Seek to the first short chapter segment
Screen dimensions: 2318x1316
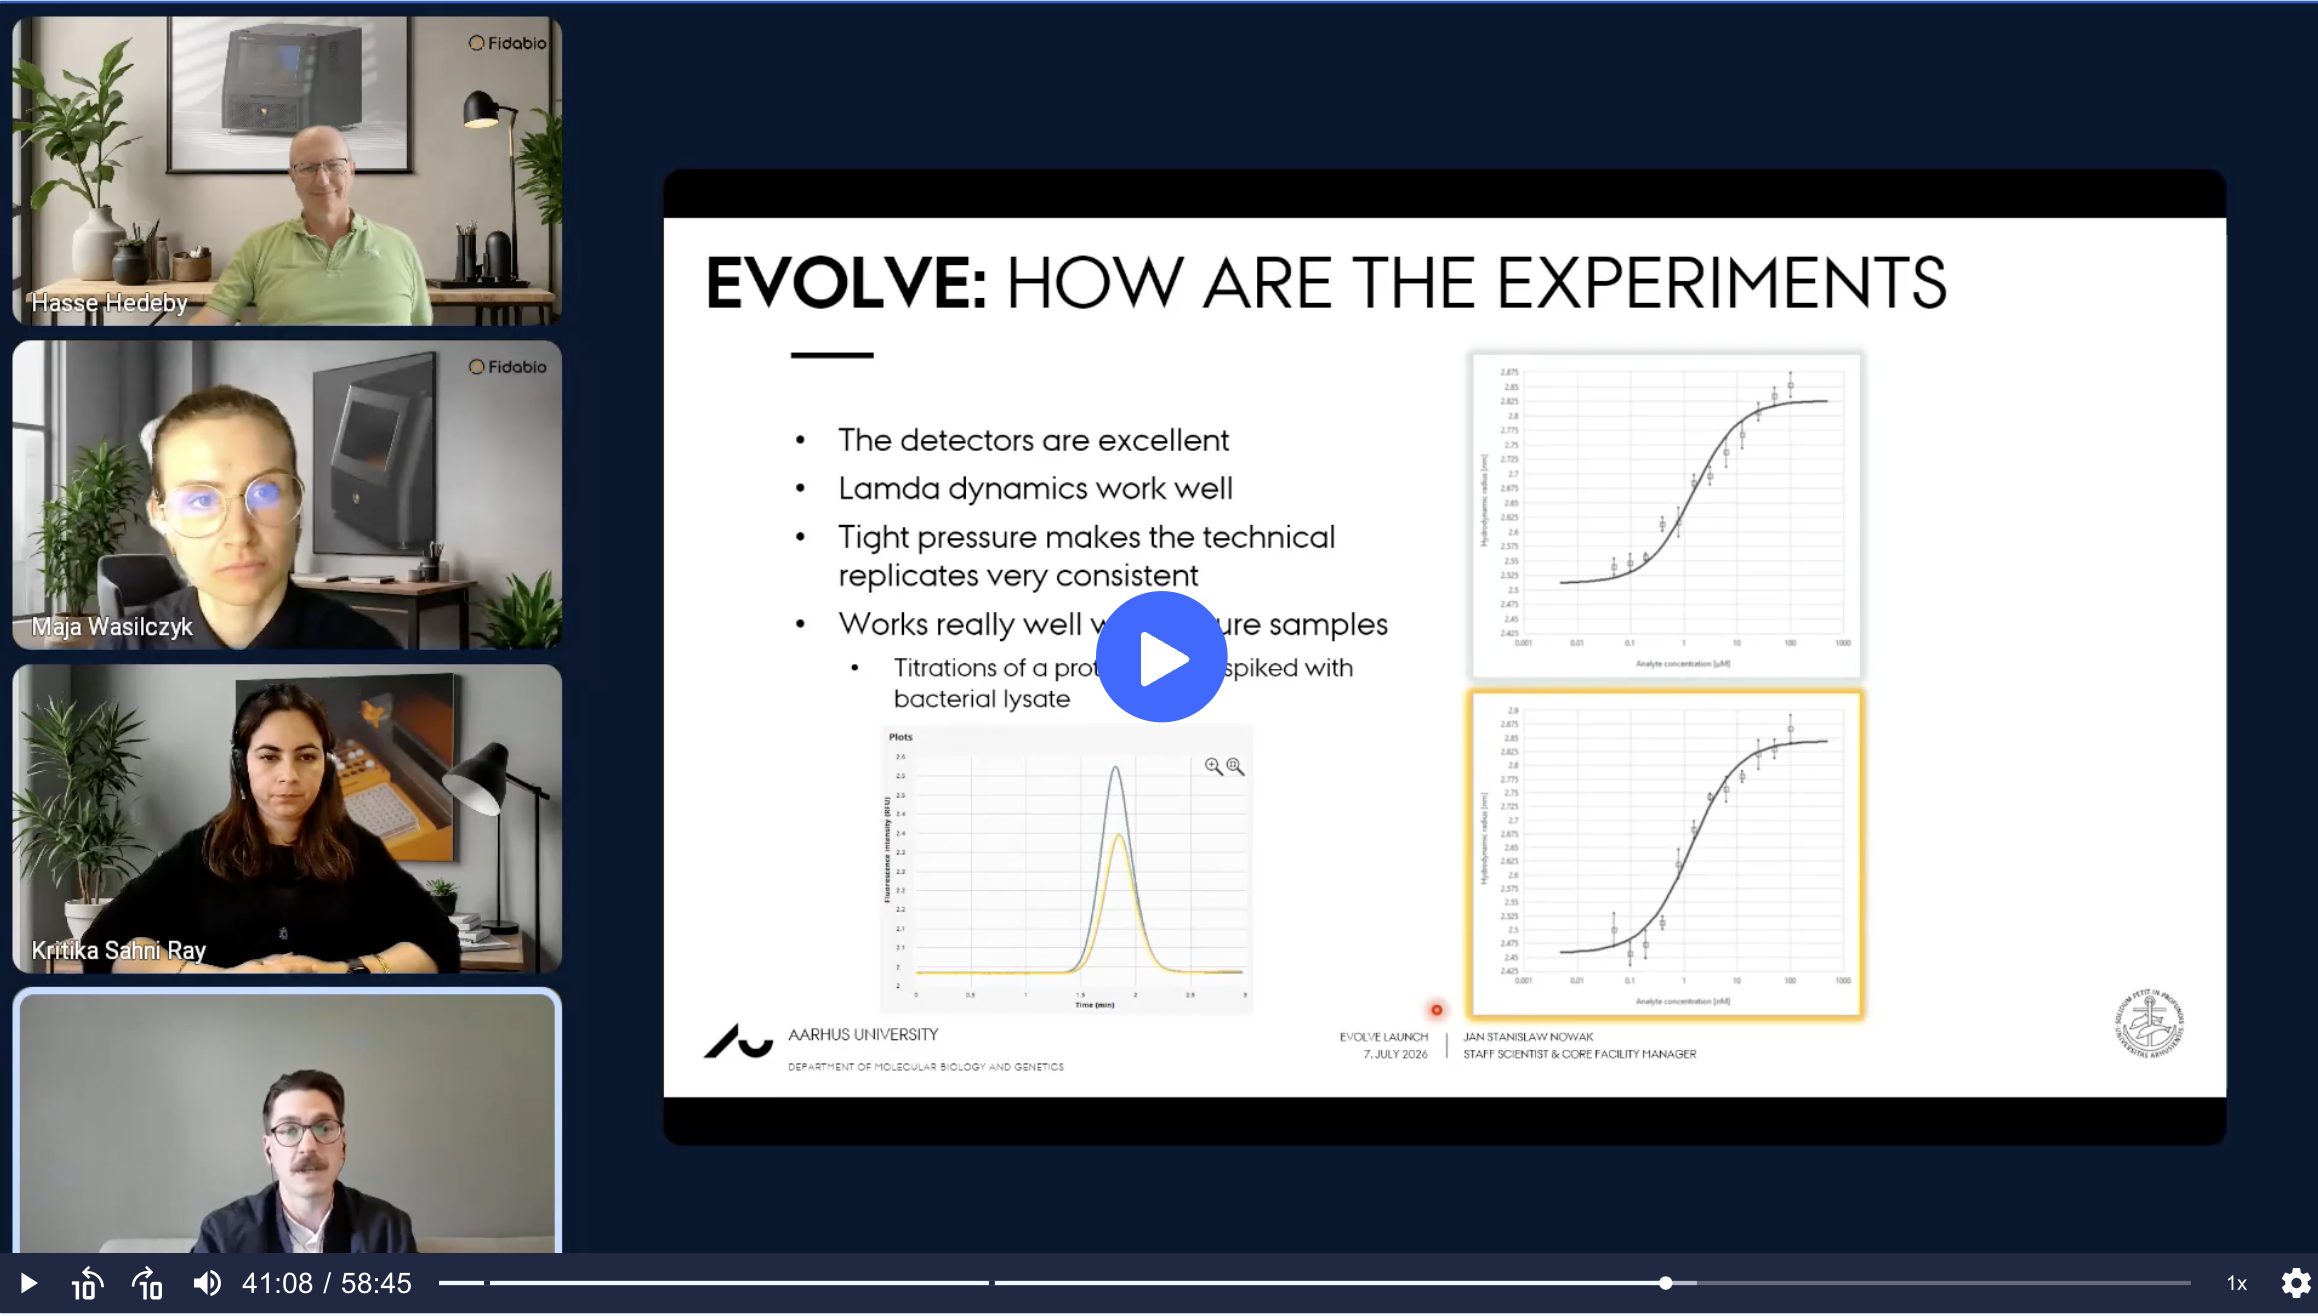pyautogui.click(x=461, y=1283)
